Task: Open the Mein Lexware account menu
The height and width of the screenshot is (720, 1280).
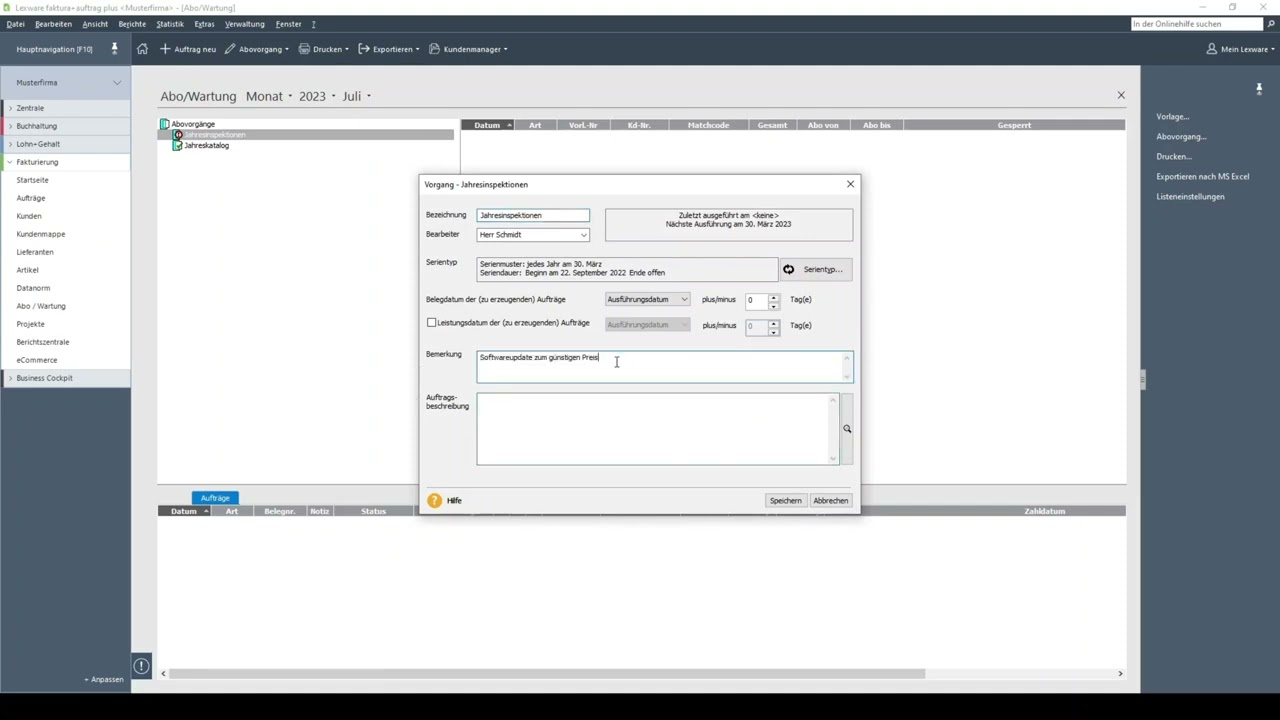Action: point(1240,49)
